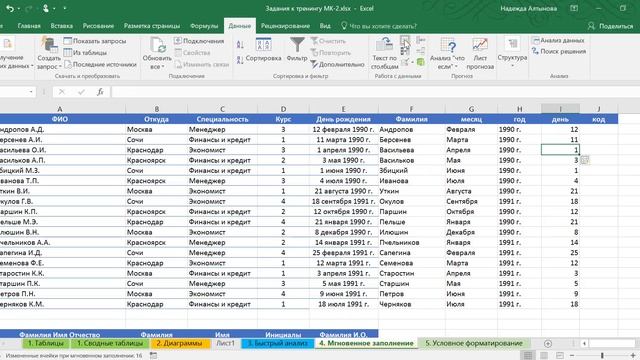The height and width of the screenshot is (360, 640).
Task: Select cell 'Васильева' in Фамилия column
Action: (x=411, y=150)
